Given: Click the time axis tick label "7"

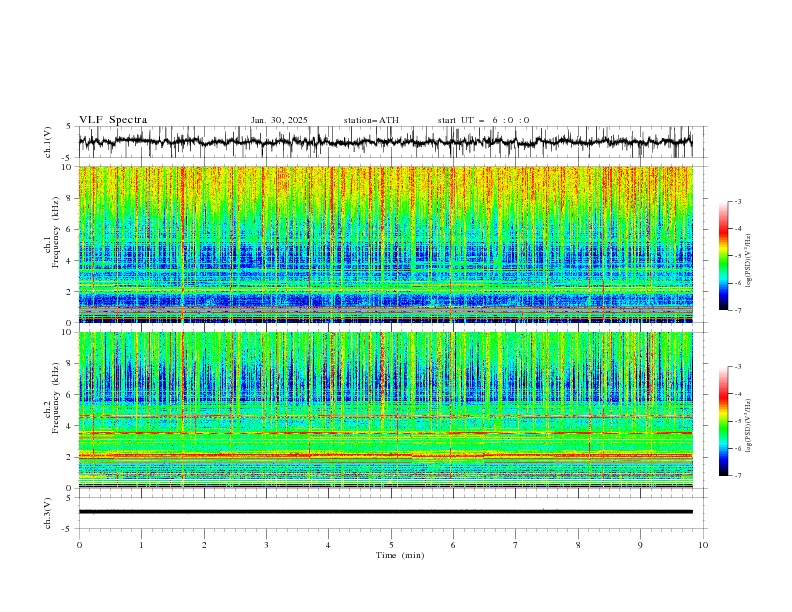Looking at the screenshot, I should pyautogui.click(x=516, y=545).
